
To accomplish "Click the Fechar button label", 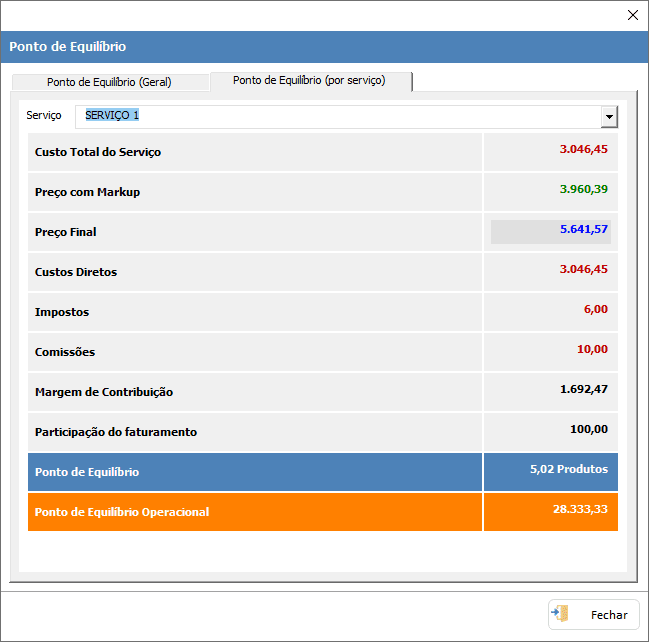I will [x=609, y=615].
